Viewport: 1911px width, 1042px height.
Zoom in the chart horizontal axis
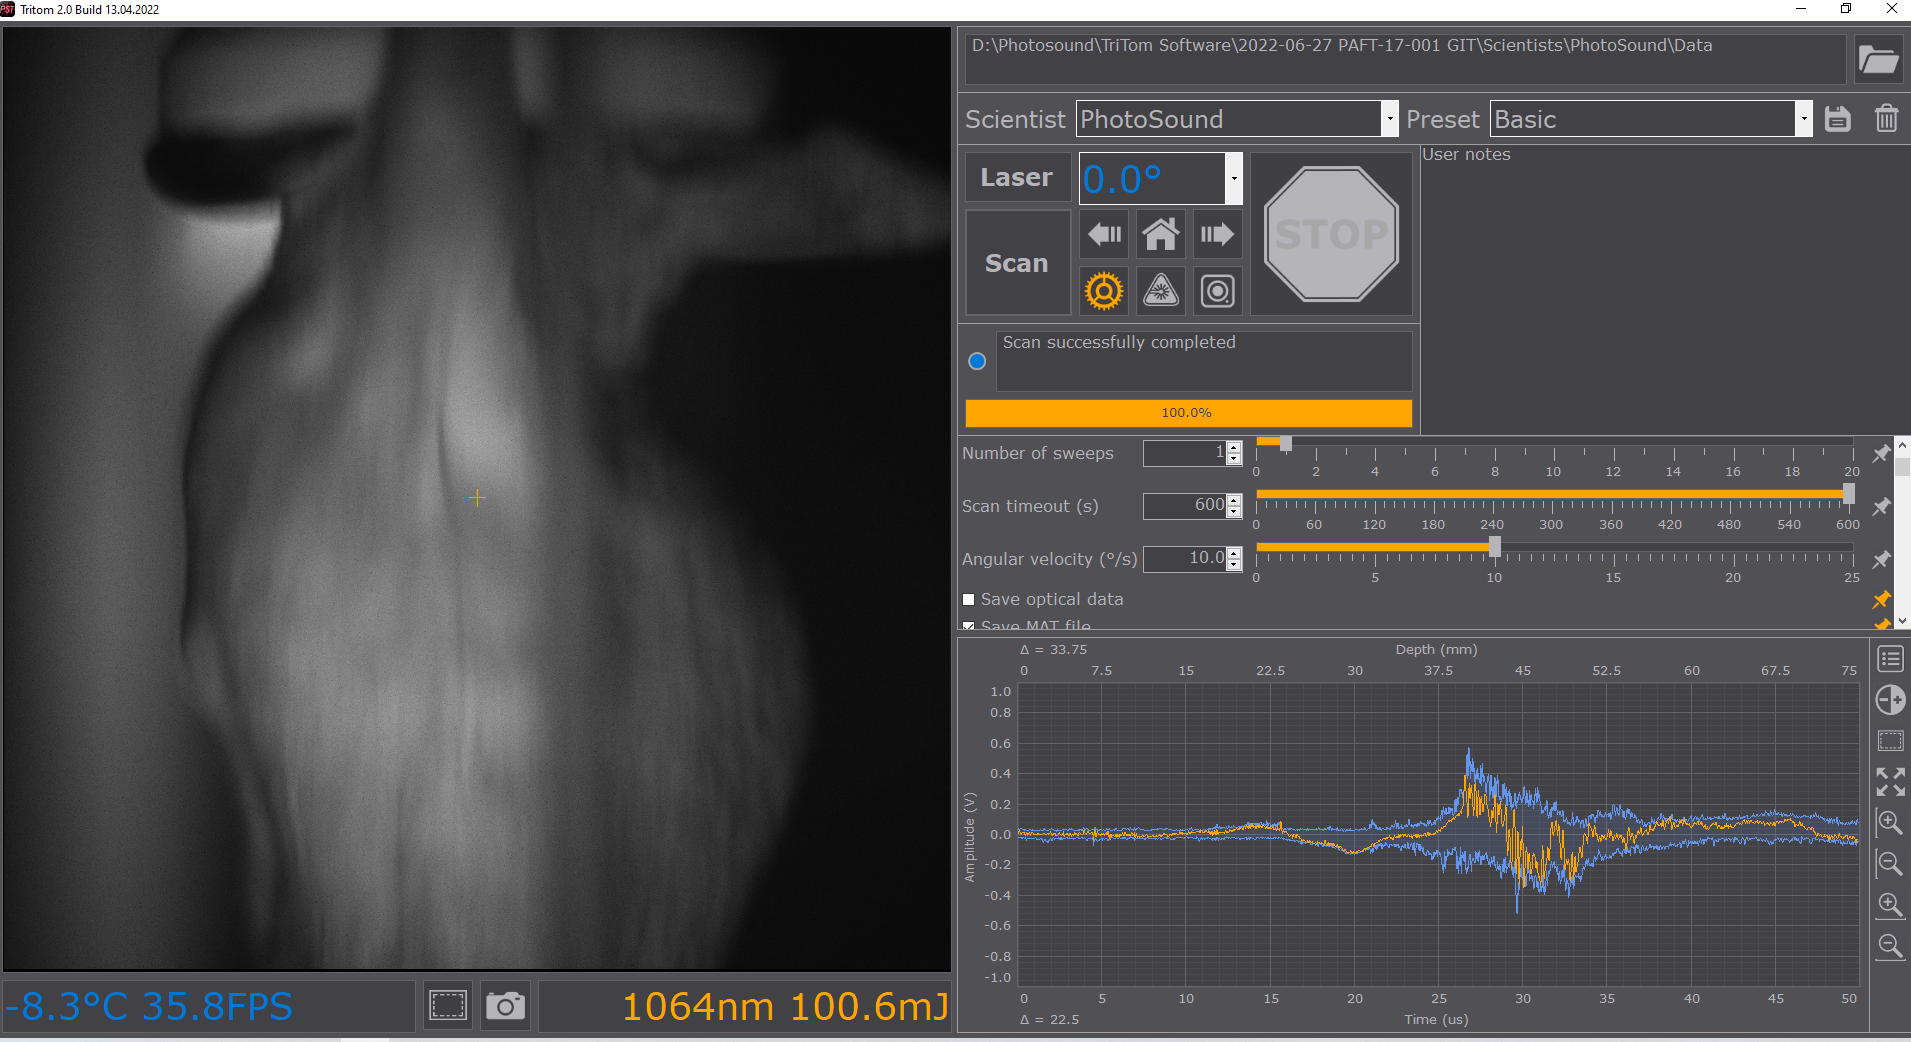1890,905
